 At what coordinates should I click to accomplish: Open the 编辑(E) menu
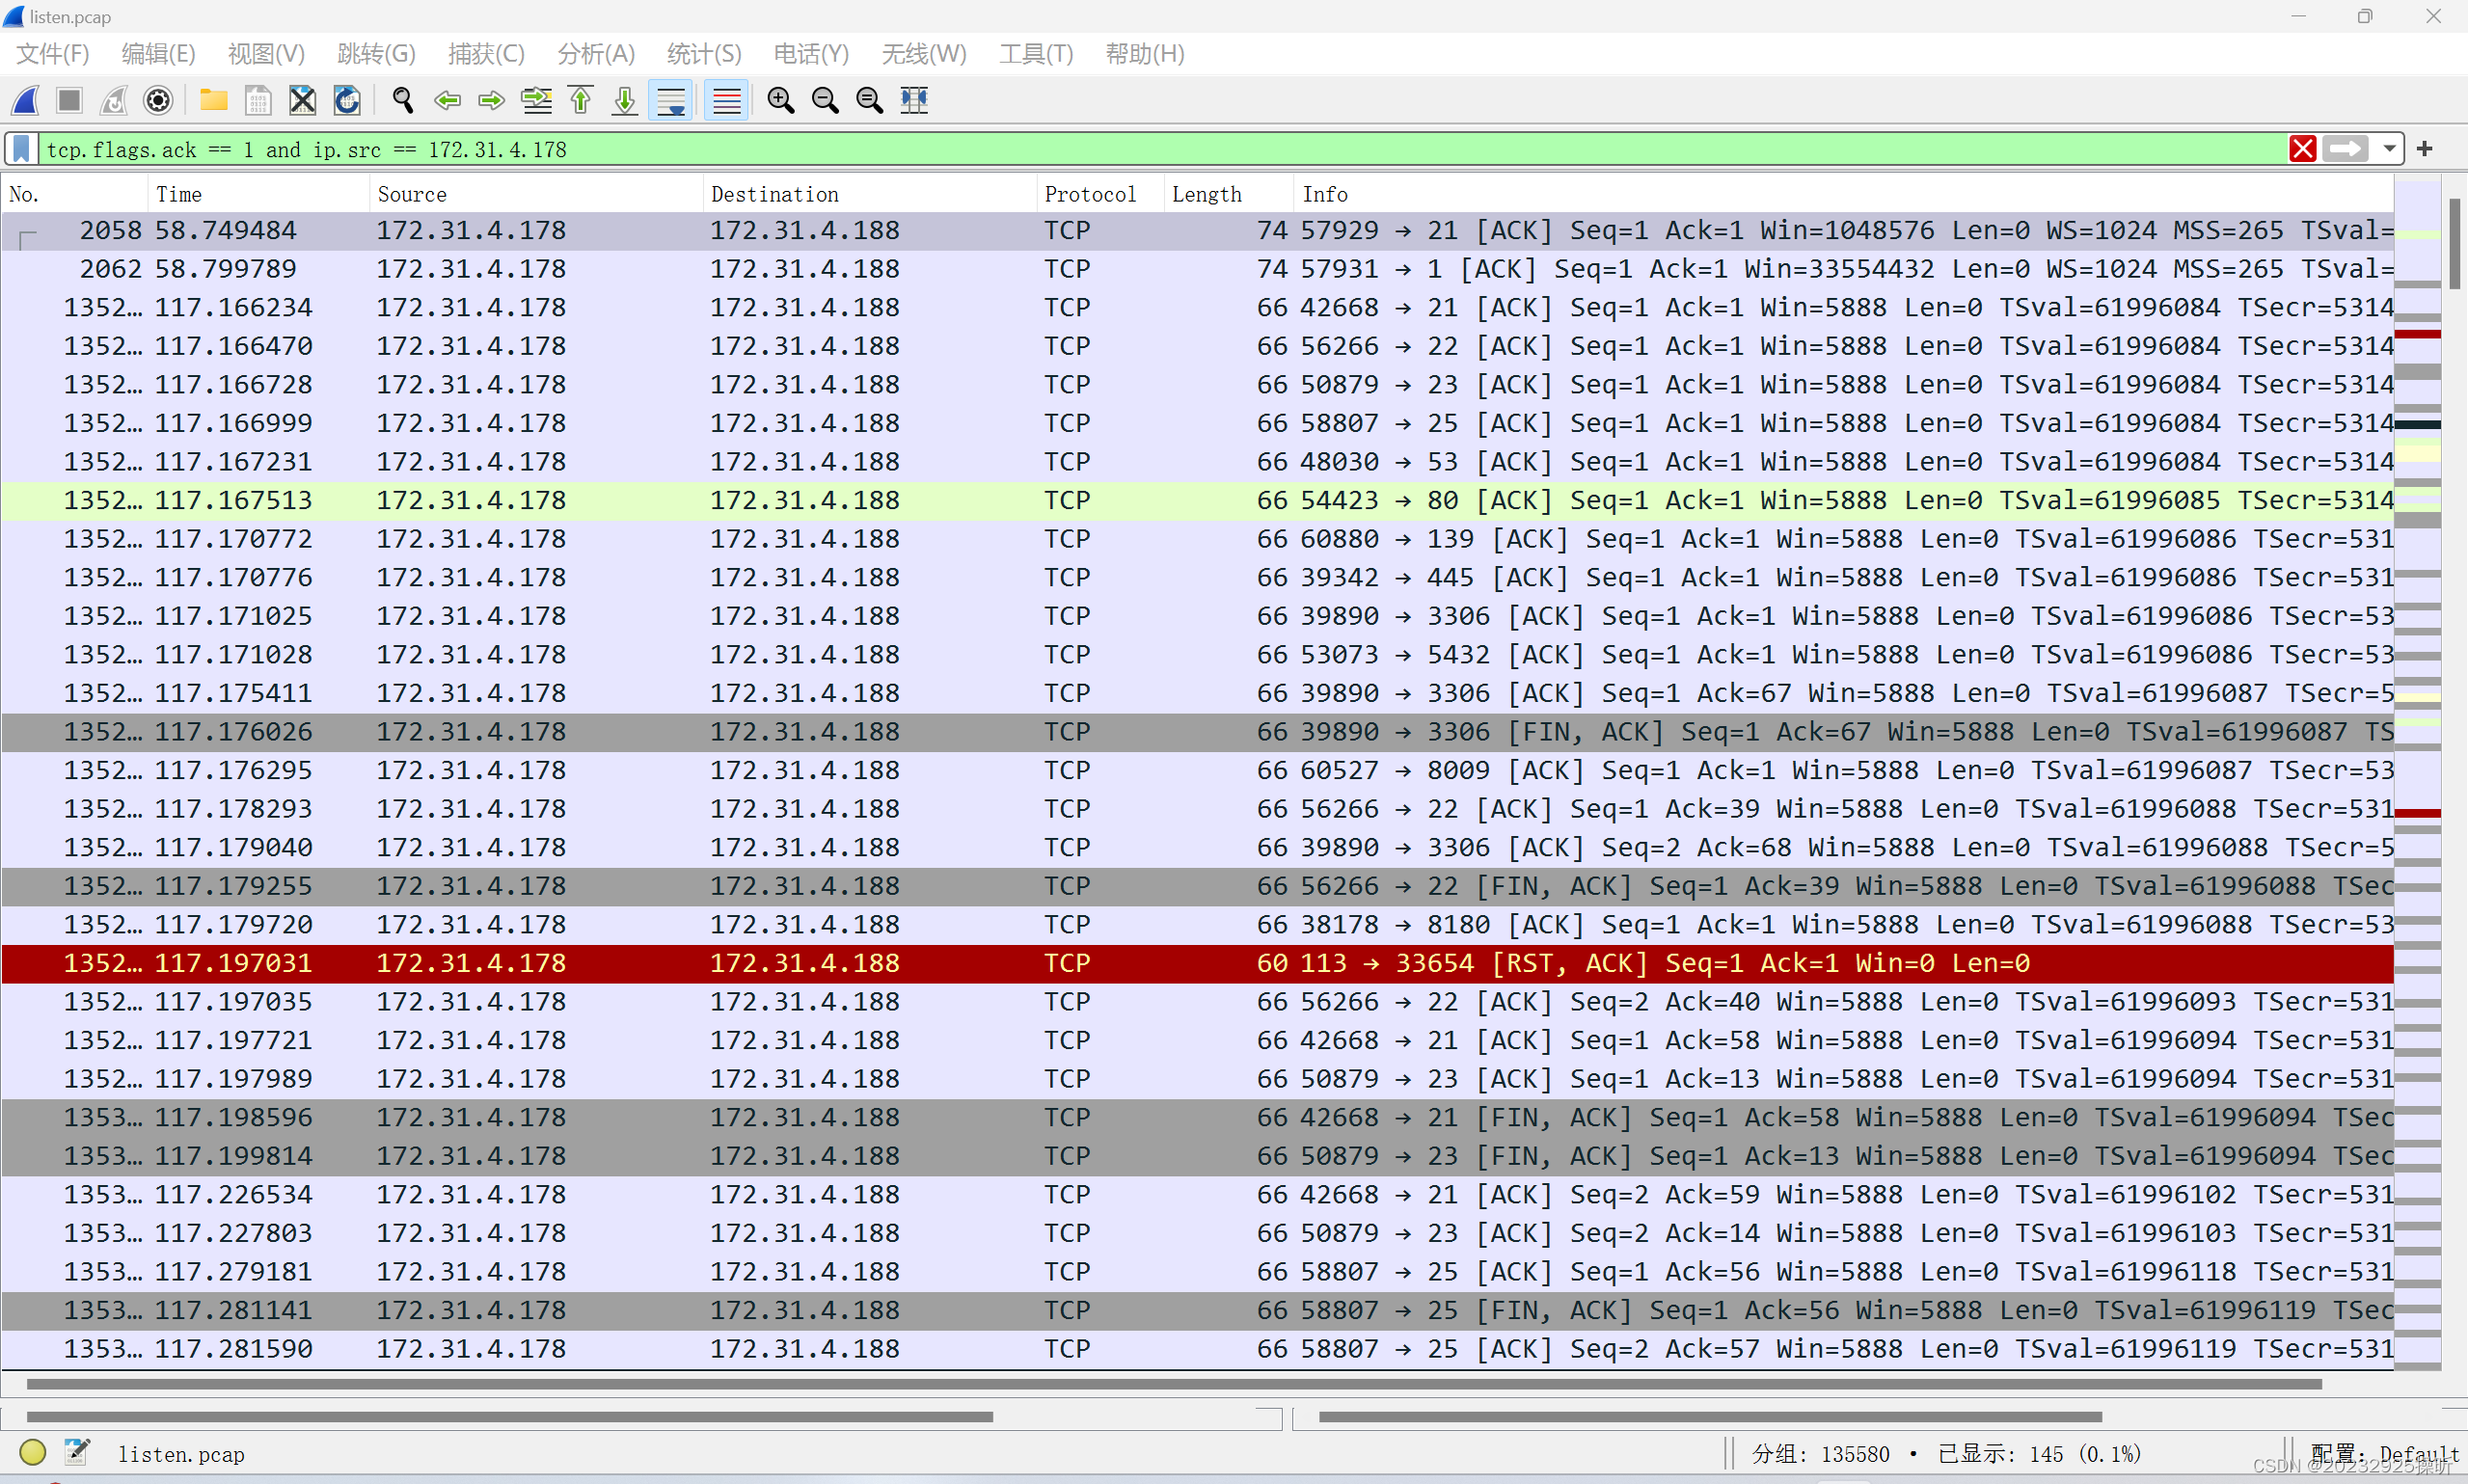click(x=158, y=53)
